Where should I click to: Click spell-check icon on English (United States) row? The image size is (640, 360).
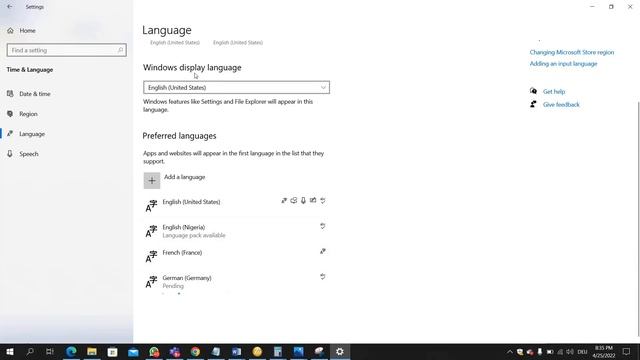pyautogui.click(x=322, y=200)
